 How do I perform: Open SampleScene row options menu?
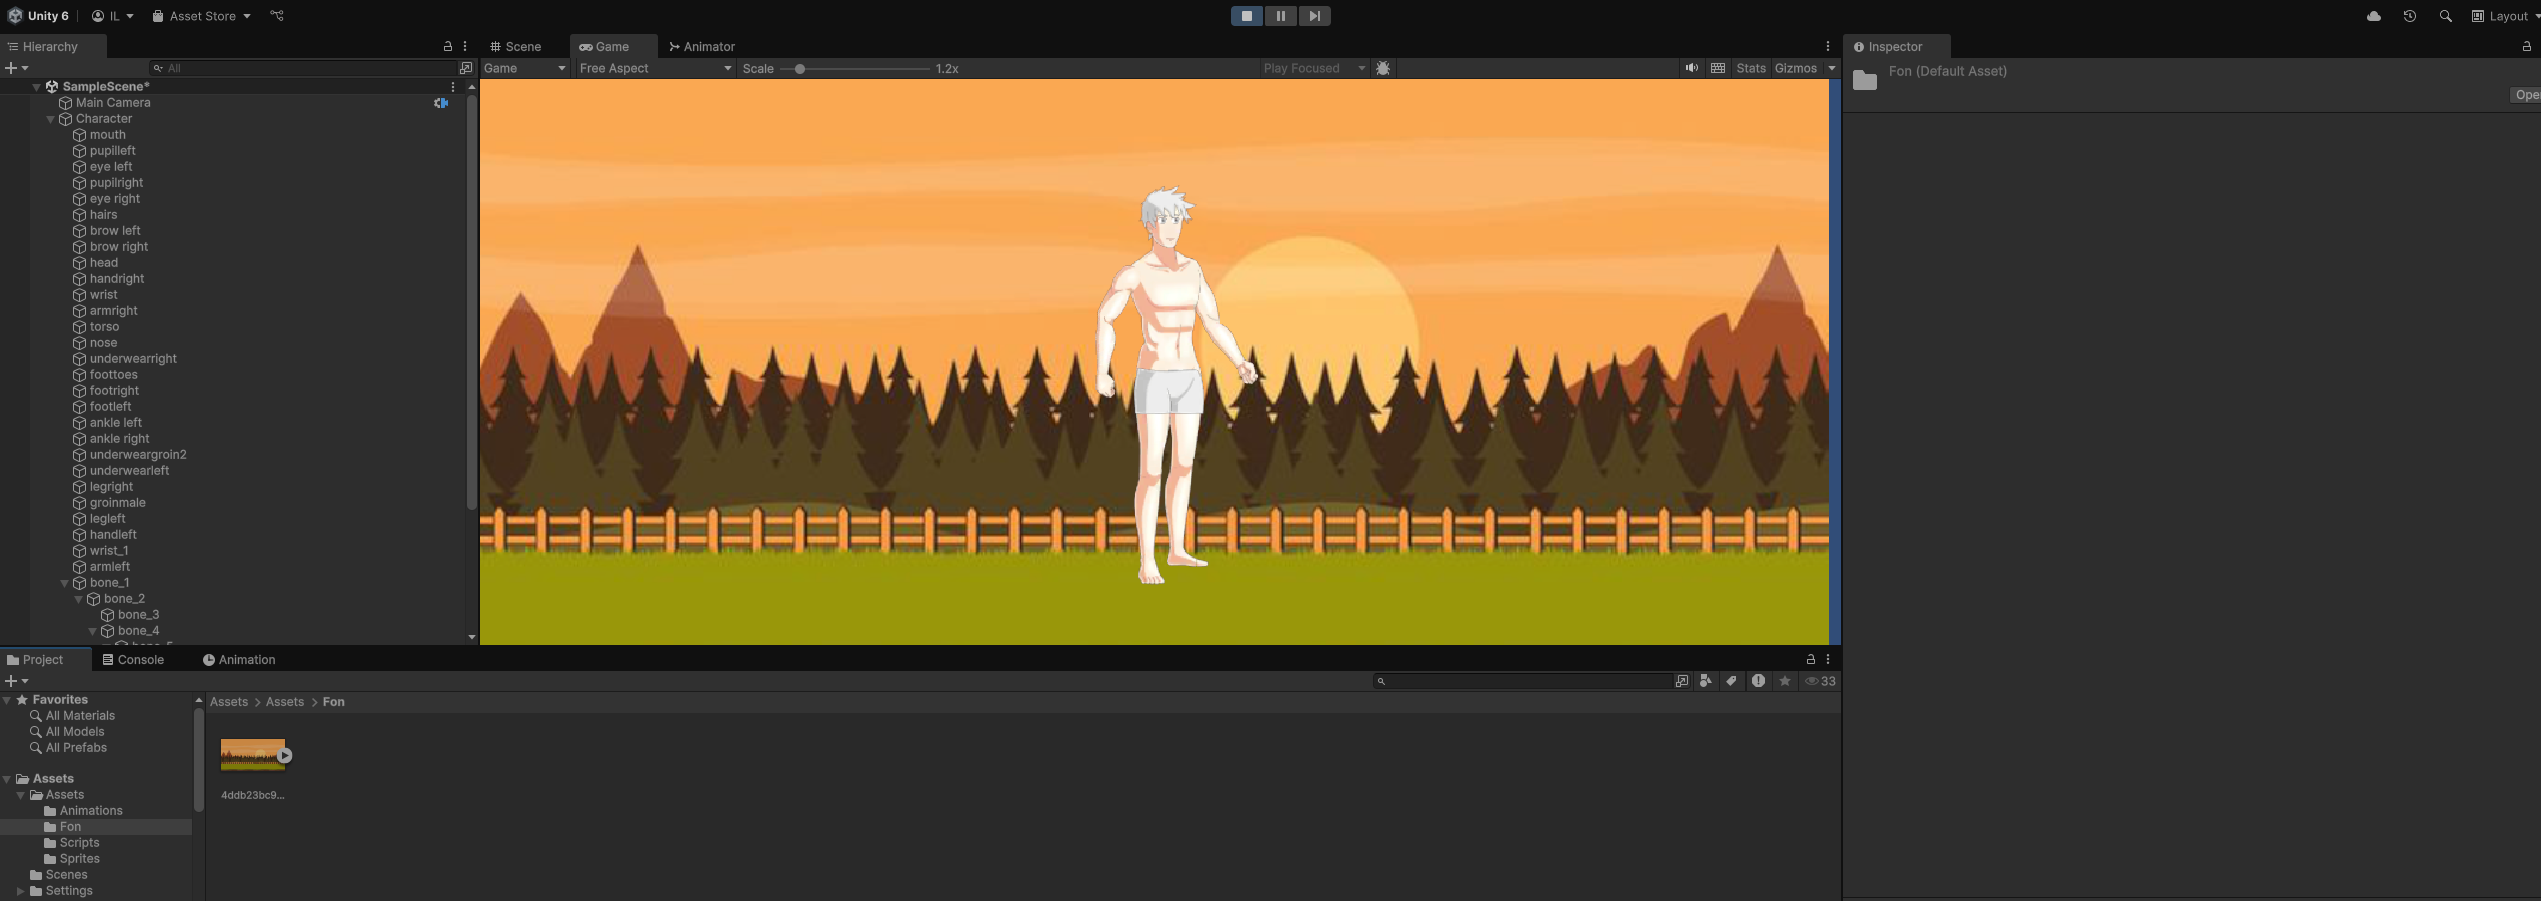click(453, 87)
